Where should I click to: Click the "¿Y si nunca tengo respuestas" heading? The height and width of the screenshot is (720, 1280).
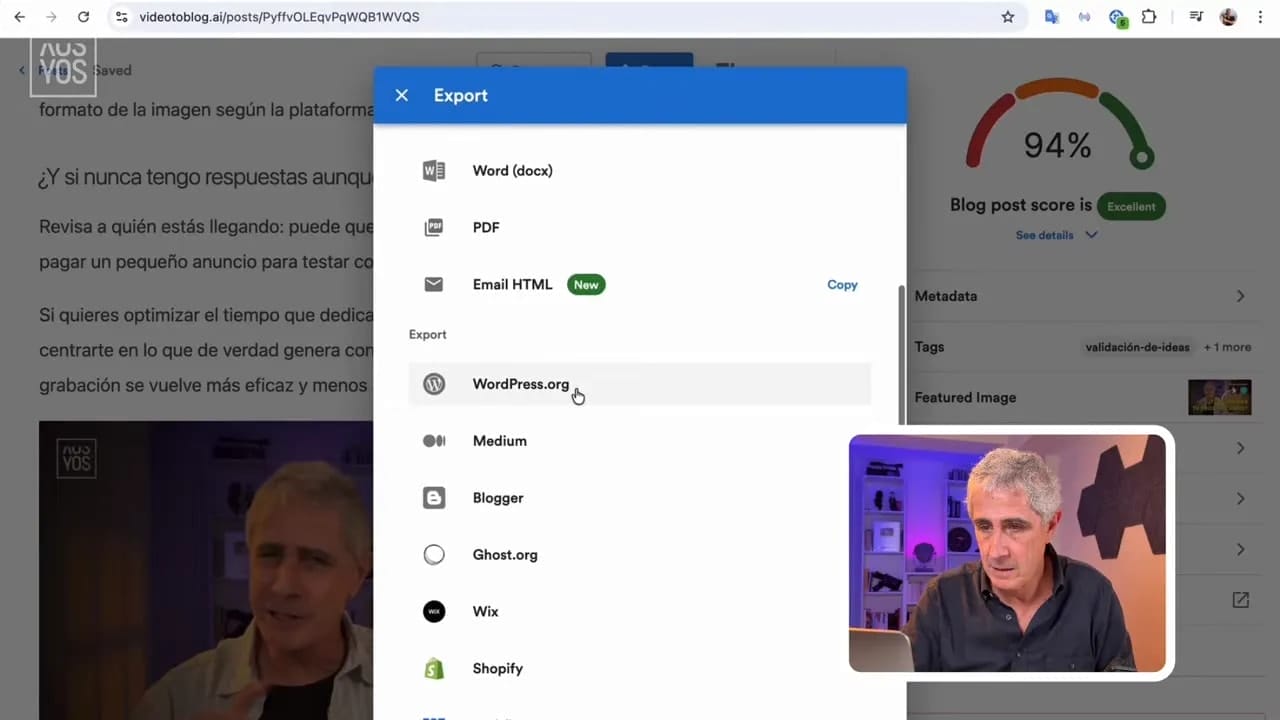pyautogui.click(x=205, y=177)
